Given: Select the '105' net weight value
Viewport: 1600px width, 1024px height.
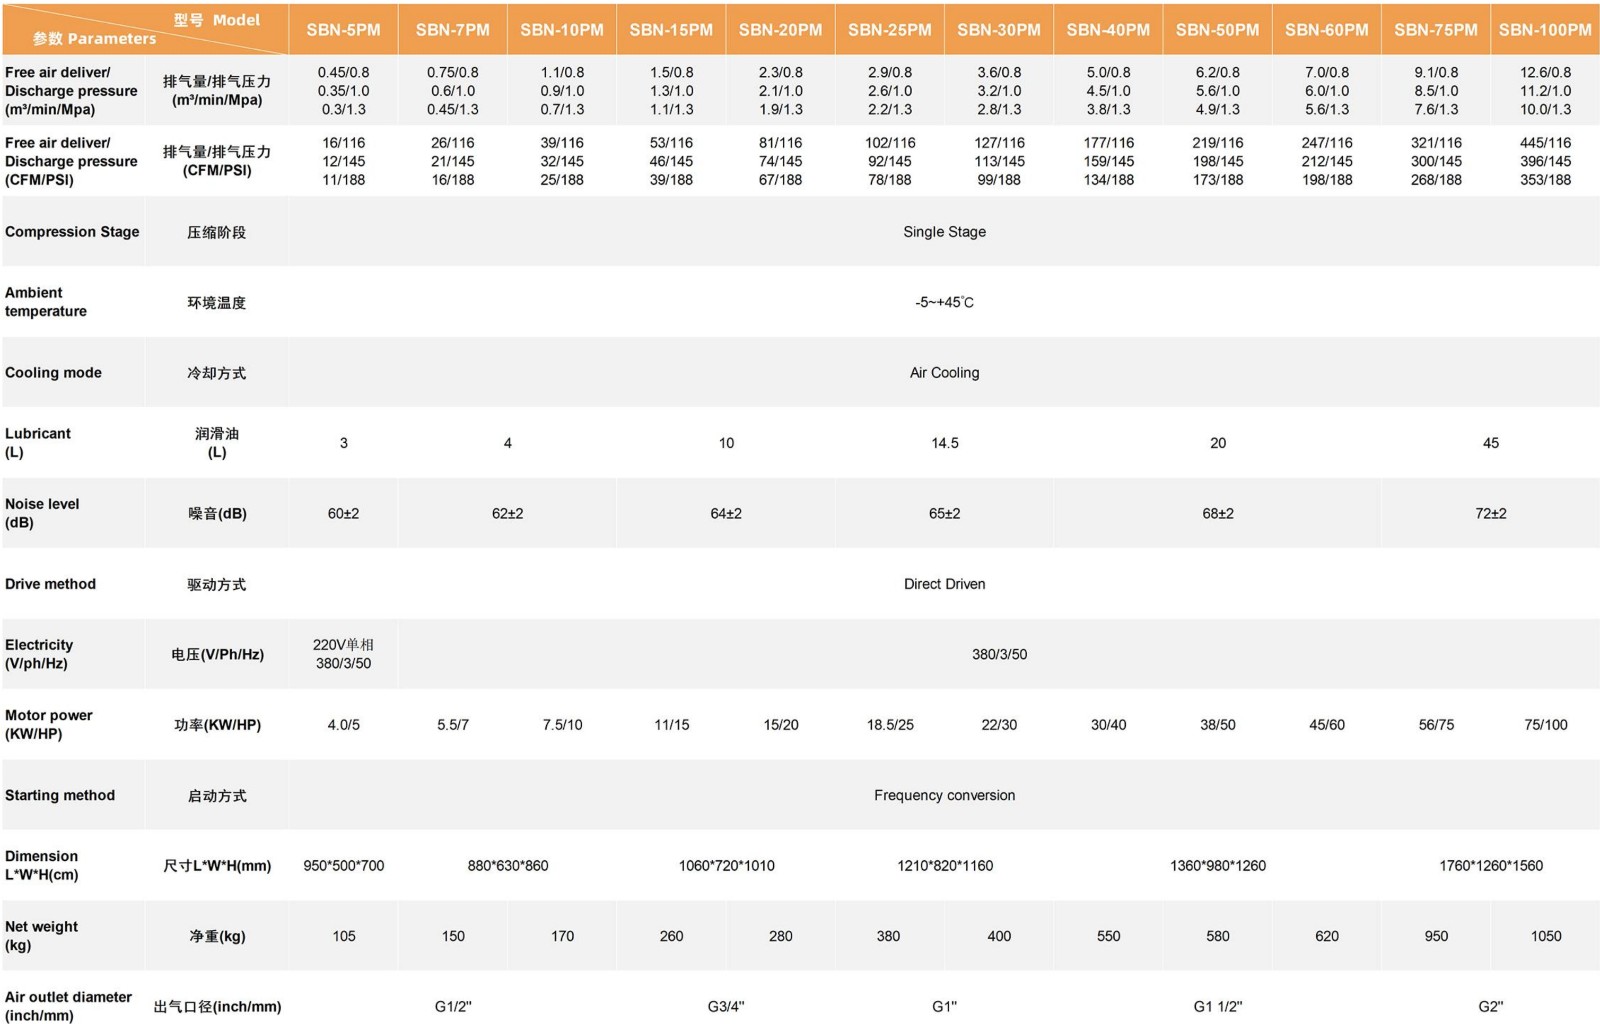Looking at the screenshot, I should tap(343, 936).
